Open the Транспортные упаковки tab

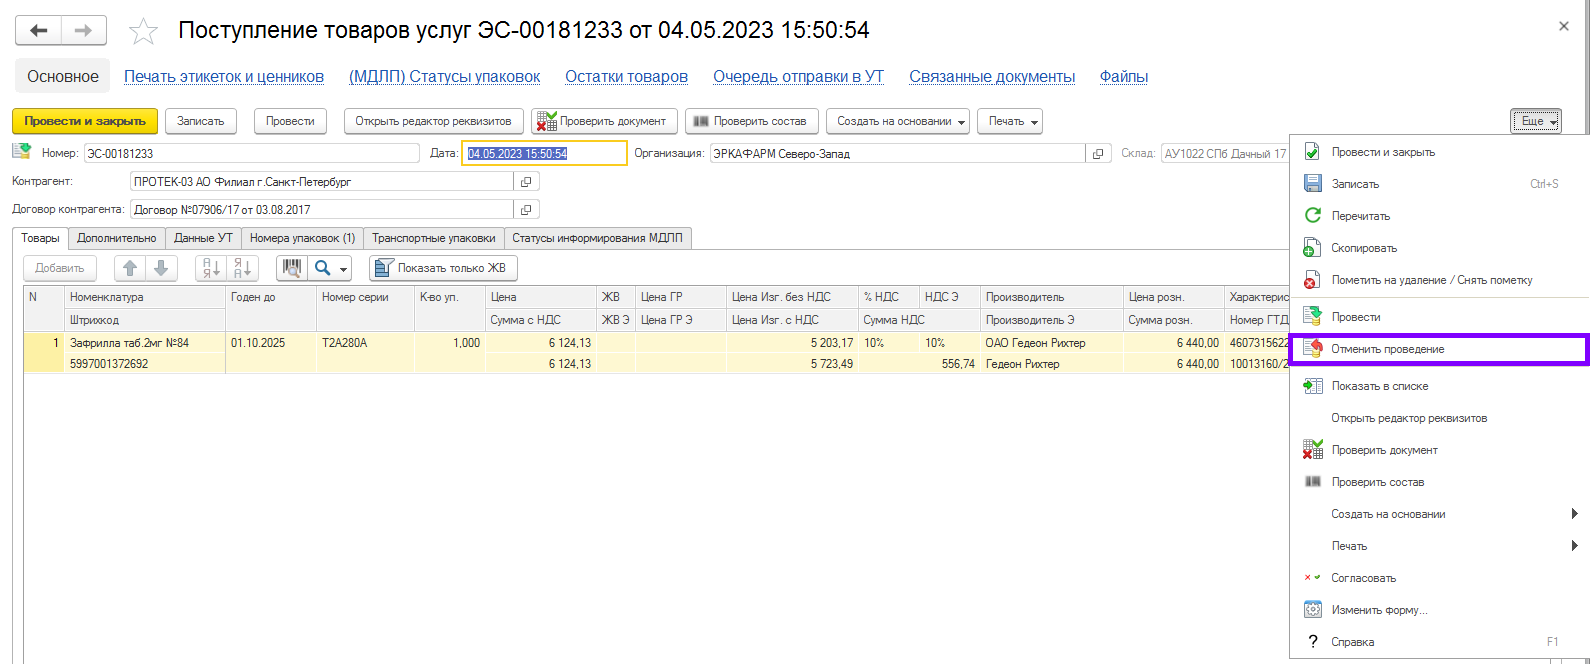tap(433, 238)
